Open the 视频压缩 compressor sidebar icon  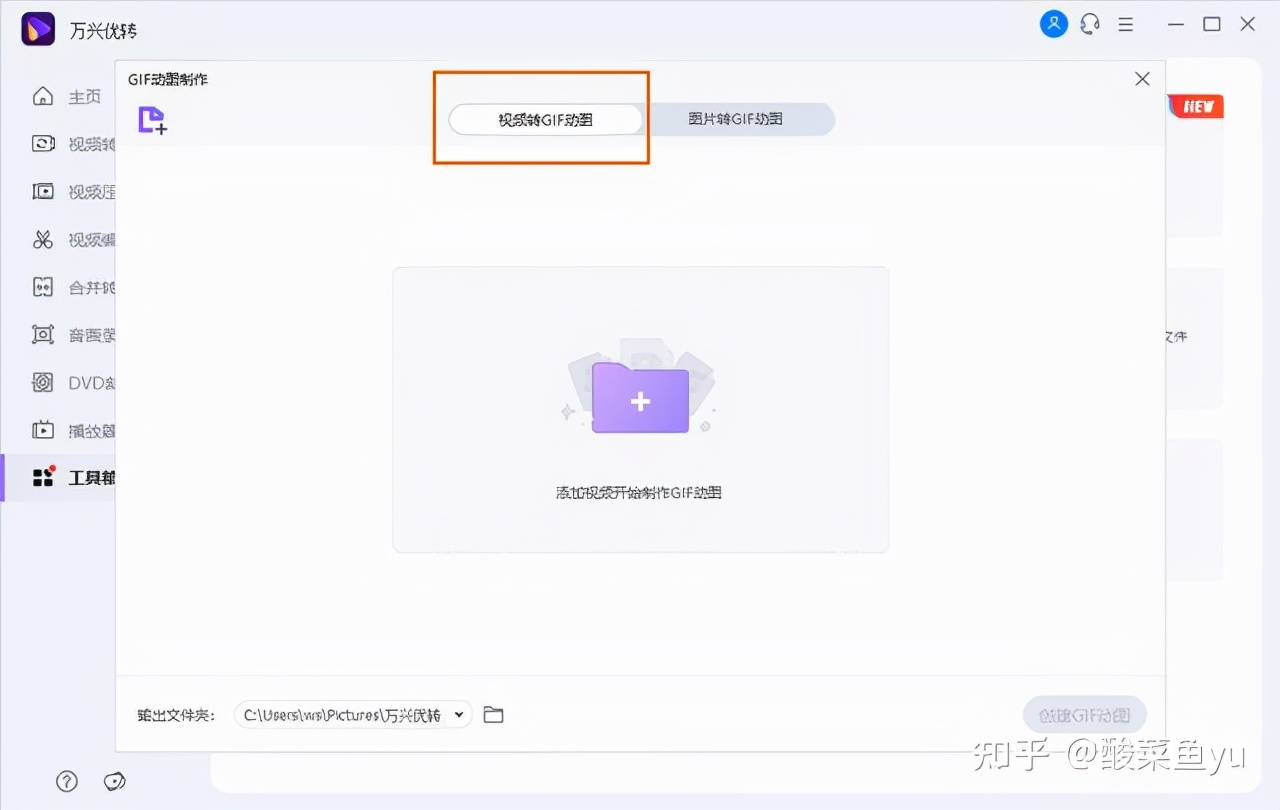44,191
